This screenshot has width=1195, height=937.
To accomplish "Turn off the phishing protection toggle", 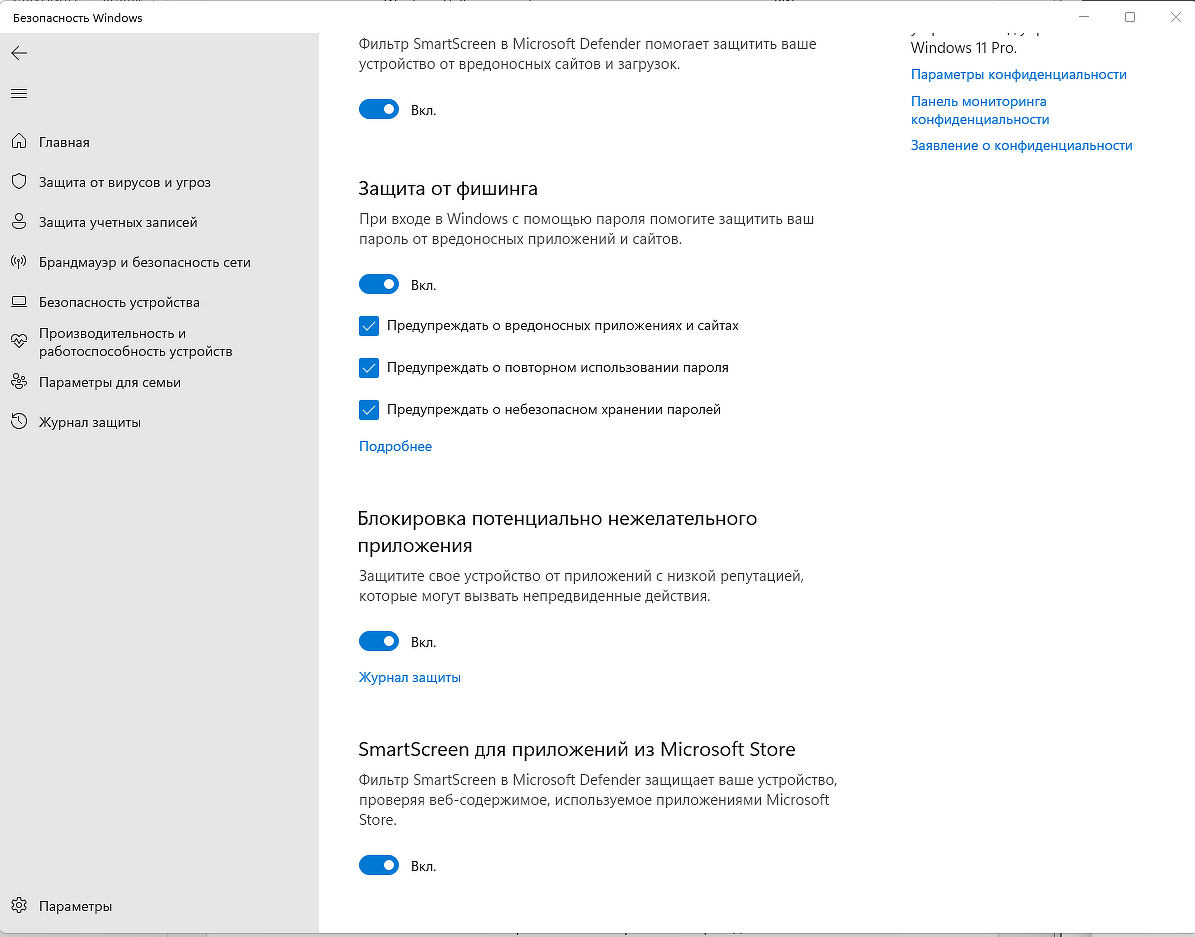I will 379,285.
